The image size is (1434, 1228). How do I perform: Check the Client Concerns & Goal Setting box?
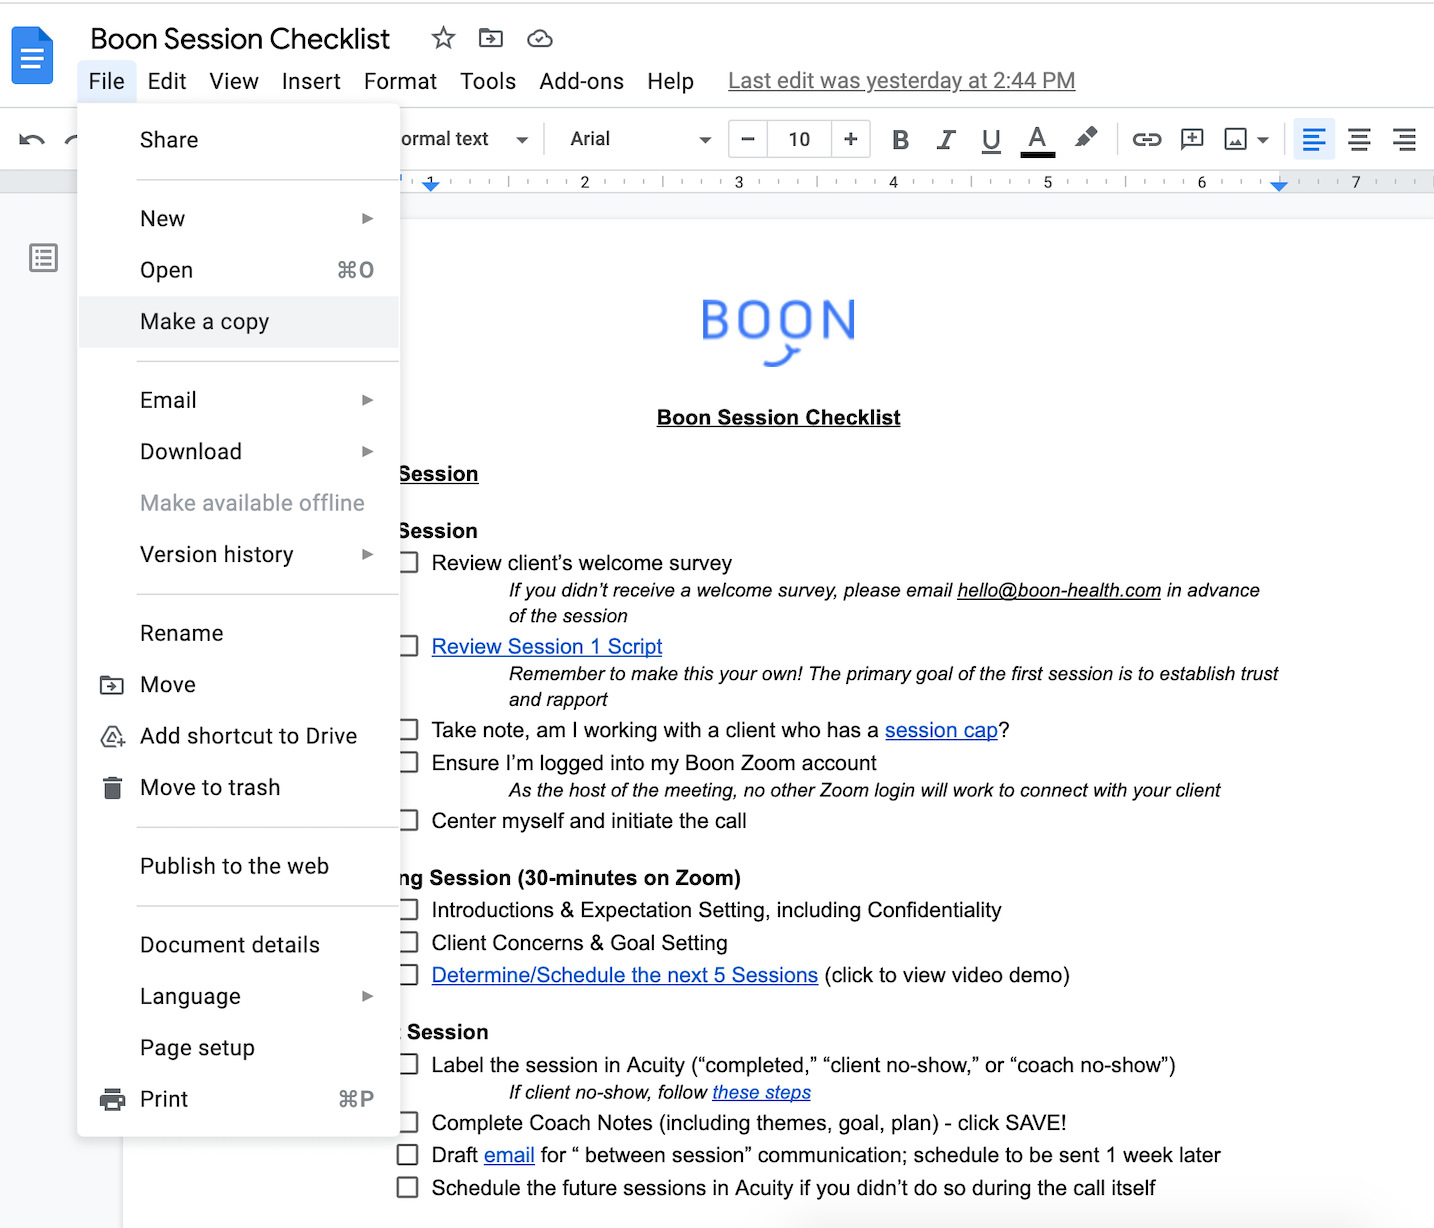pos(408,943)
